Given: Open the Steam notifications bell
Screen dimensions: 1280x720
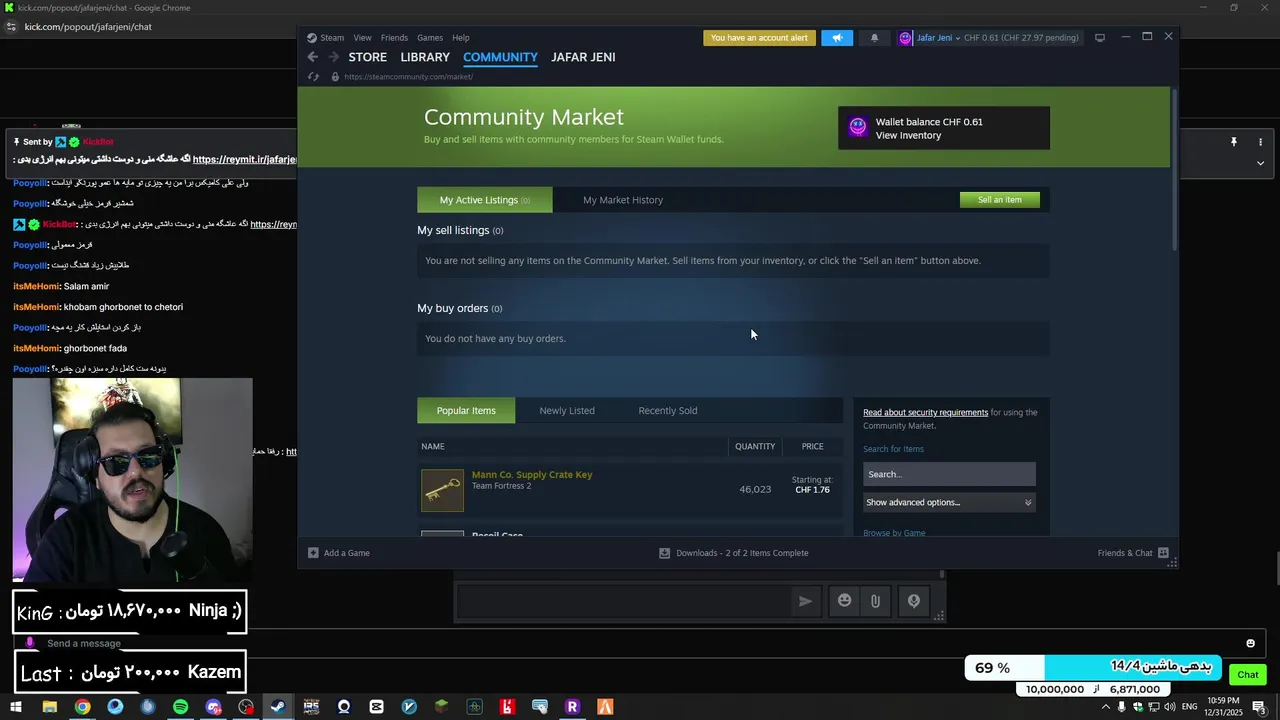Looking at the screenshot, I should pyautogui.click(x=874, y=38).
